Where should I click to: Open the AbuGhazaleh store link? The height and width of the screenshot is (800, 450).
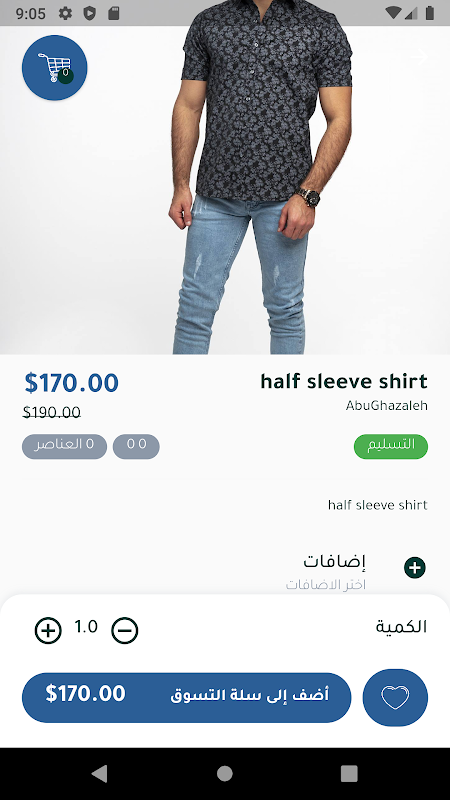[x=387, y=406]
